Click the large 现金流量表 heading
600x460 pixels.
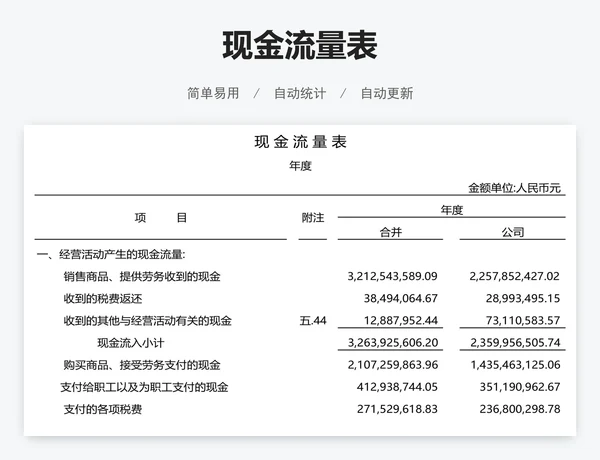coord(300,46)
